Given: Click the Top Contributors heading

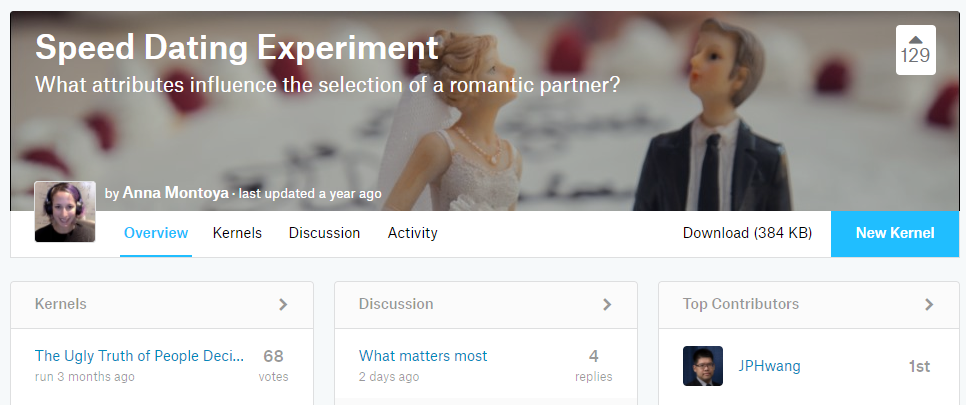Looking at the screenshot, I should (x=741, y=304).
